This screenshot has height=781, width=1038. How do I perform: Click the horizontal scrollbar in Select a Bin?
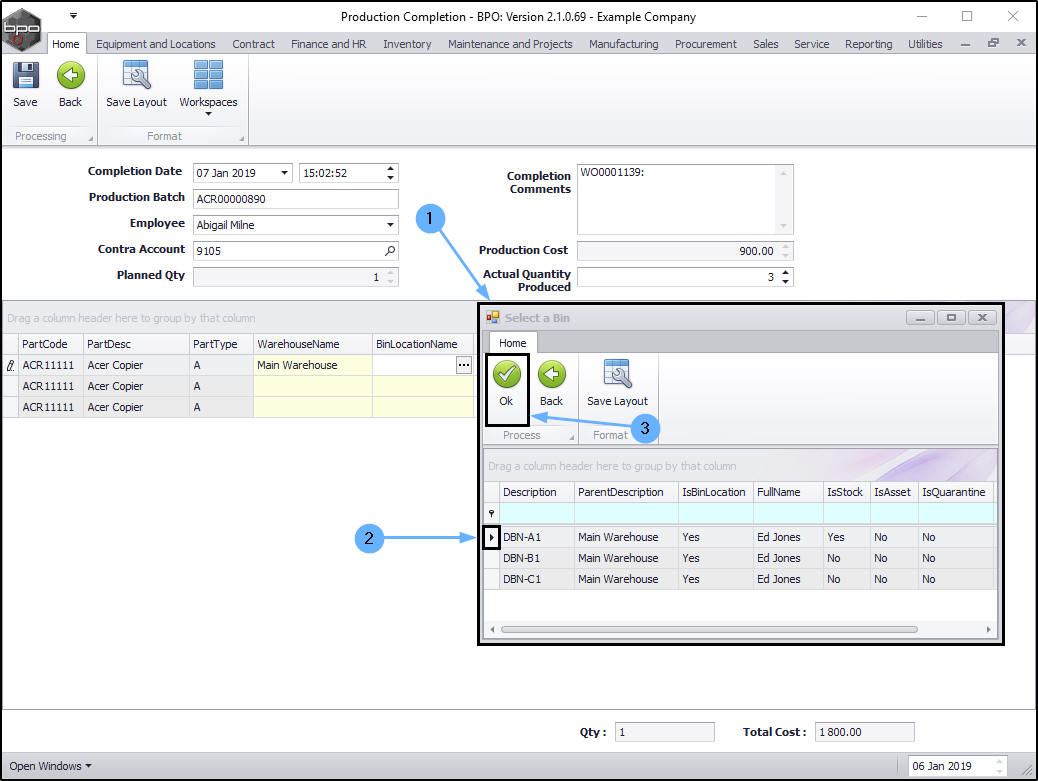(x=709, y=629)
